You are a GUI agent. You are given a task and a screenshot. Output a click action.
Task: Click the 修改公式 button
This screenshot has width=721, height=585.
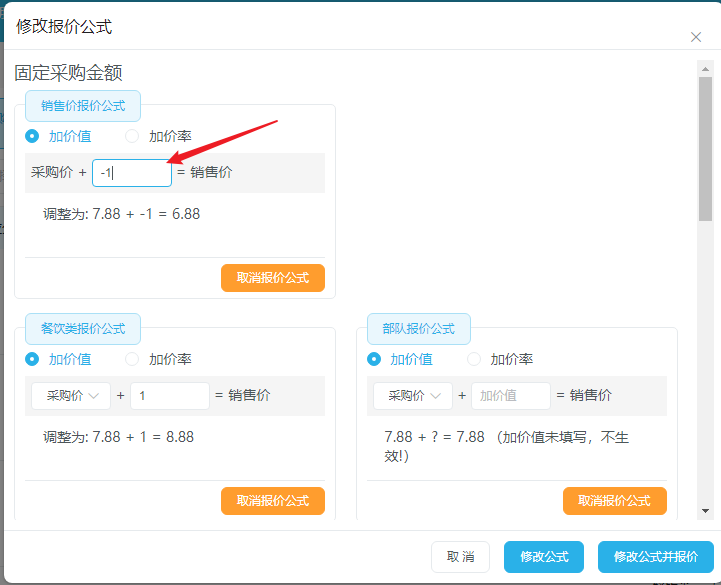544,557
